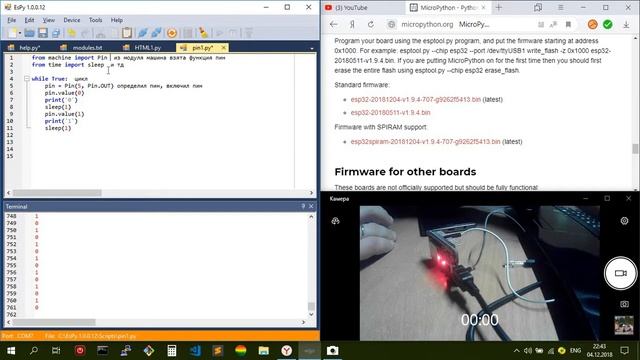Image resolution: width=640 pixels, height=360 pixels.
Task: Click the New file icon in EsPy toolbar
Action: click(x=12, y=33)
